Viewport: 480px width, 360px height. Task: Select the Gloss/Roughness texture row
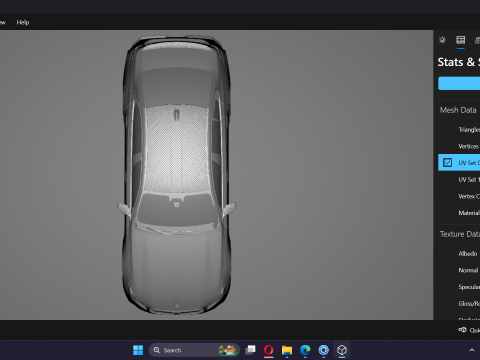click(459, 303)
